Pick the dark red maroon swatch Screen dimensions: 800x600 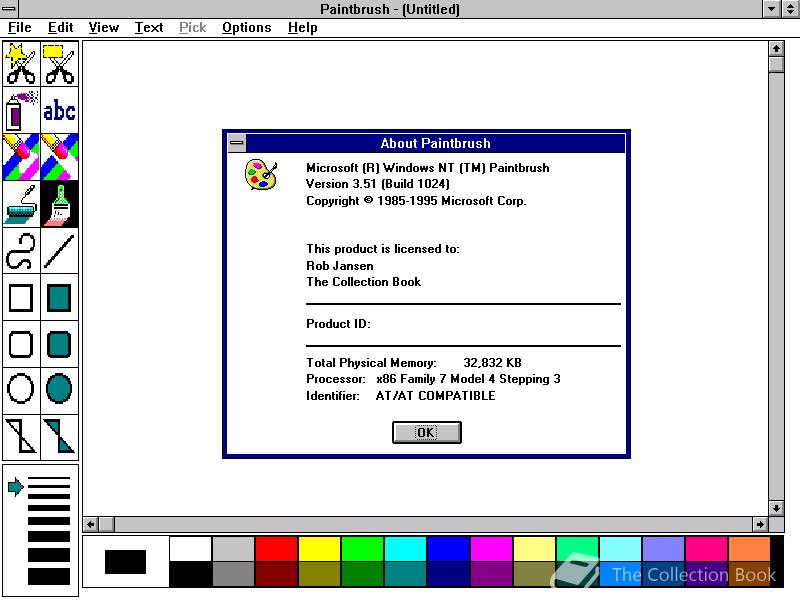coord(276,574)
